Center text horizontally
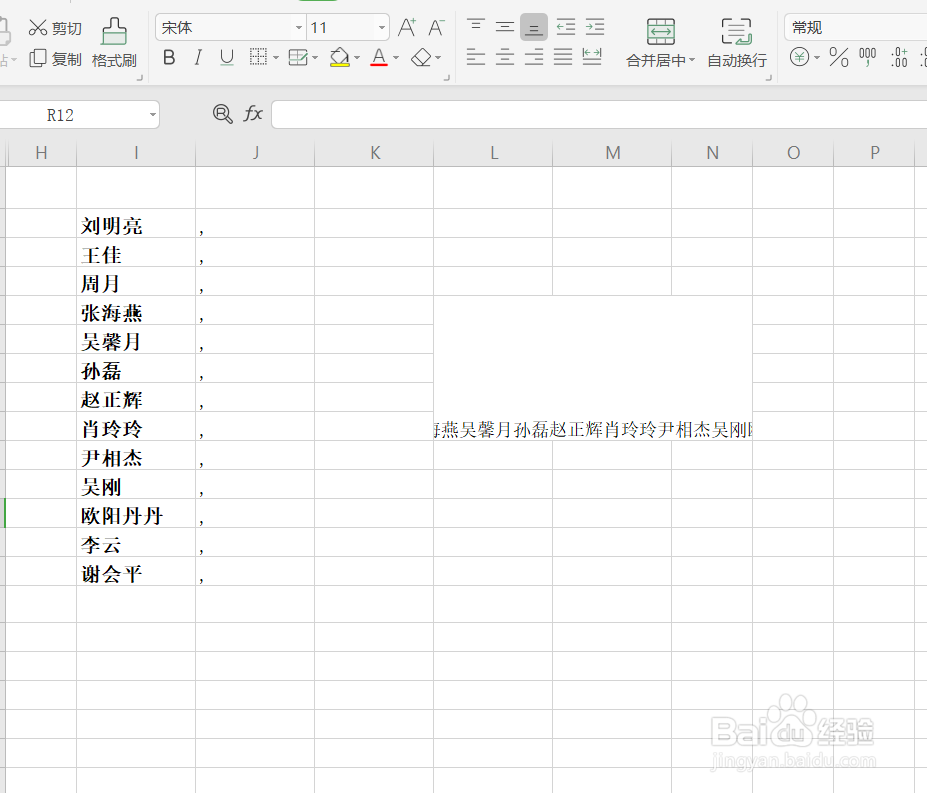 [505, 57]
